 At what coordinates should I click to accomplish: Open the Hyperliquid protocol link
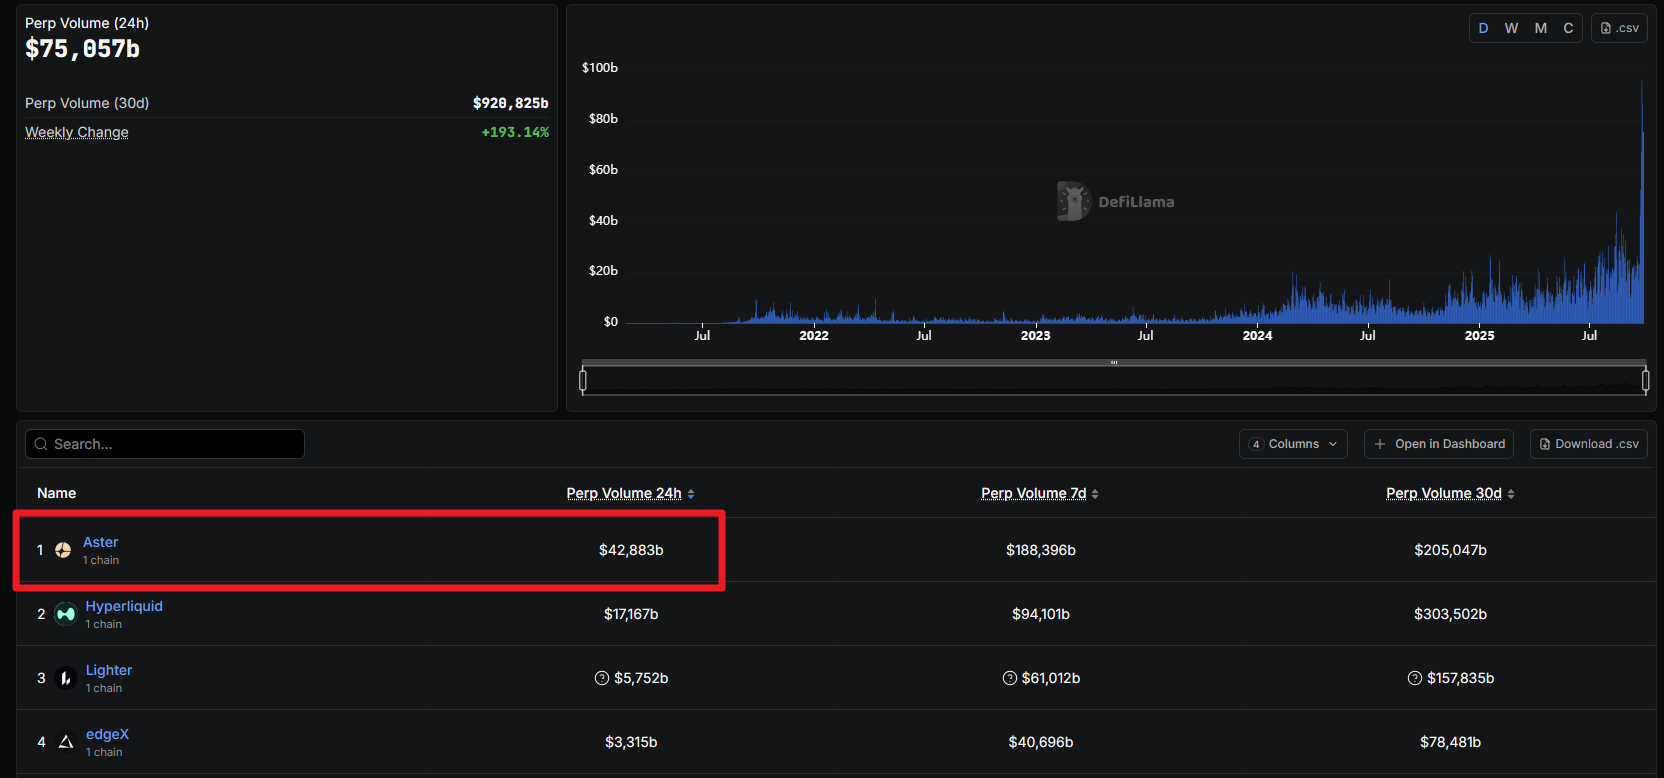coord(124,606)
